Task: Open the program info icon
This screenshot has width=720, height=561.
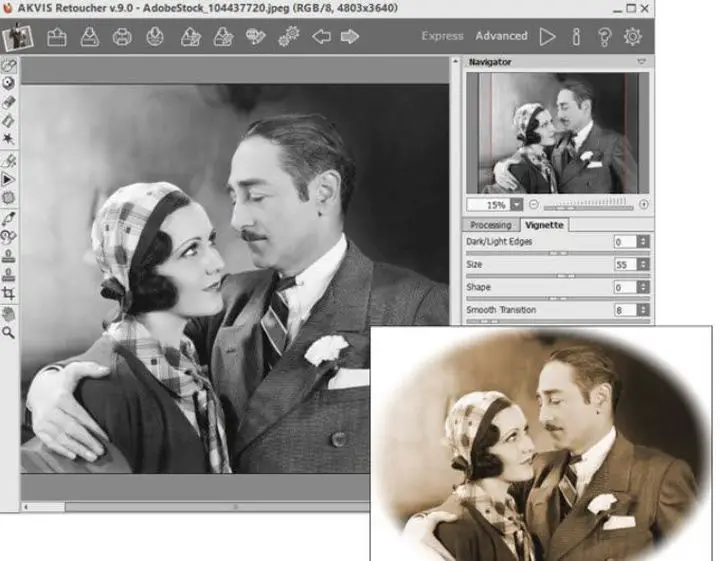Action: coord(576,36)
